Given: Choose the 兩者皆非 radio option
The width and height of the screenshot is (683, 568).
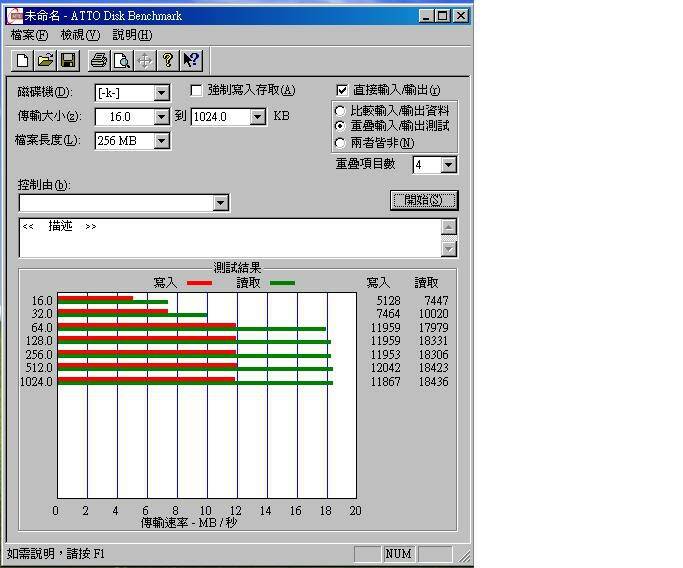Looking at the screenshot, I should pyautogui.click(x=341, y=142).
